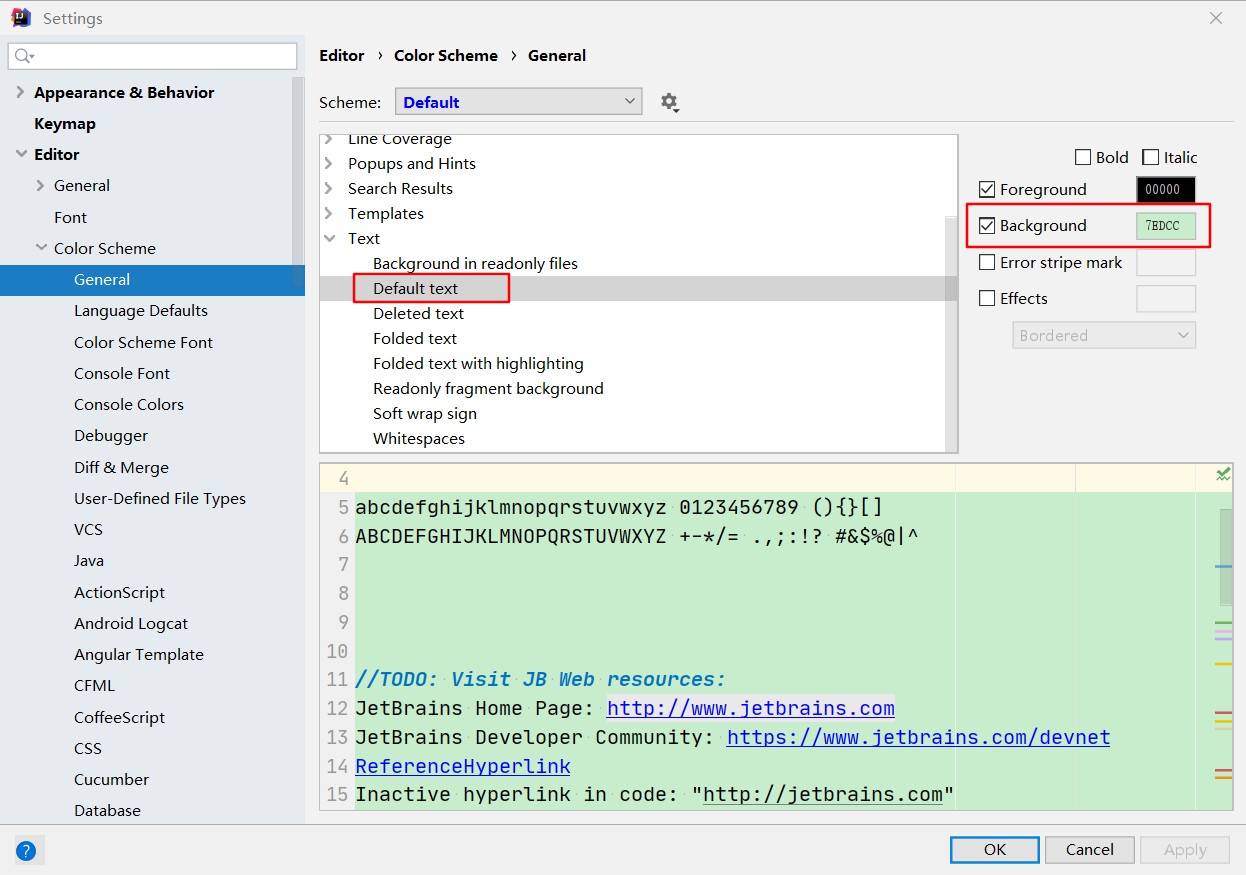Uncheck the Background checkbox

987,226
